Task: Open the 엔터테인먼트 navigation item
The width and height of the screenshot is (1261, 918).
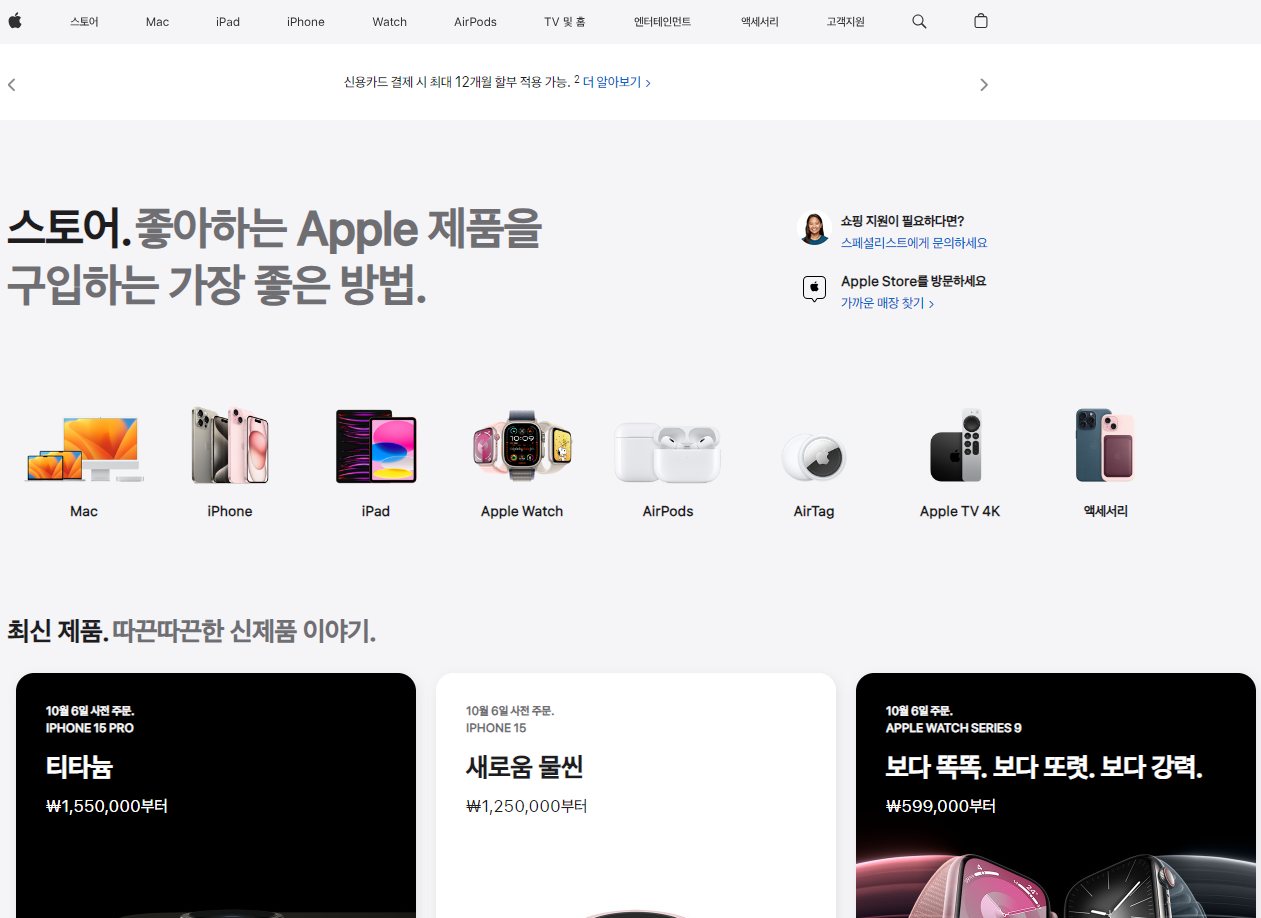Action: 662,21
